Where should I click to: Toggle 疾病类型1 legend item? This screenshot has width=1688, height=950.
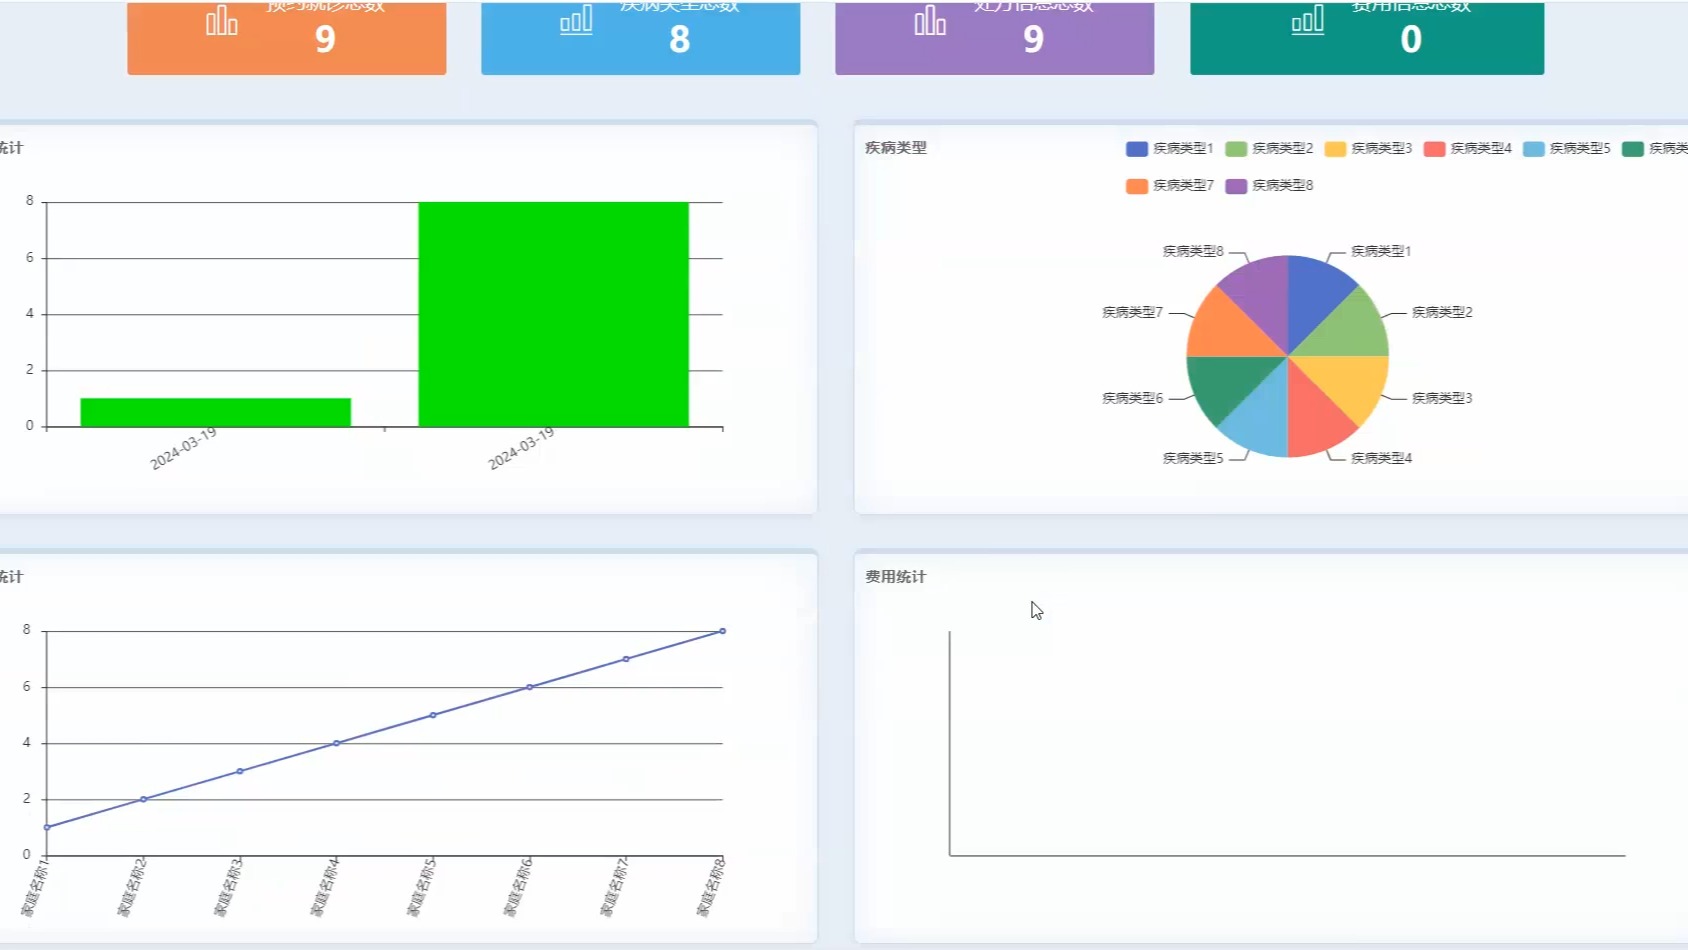1169,148
